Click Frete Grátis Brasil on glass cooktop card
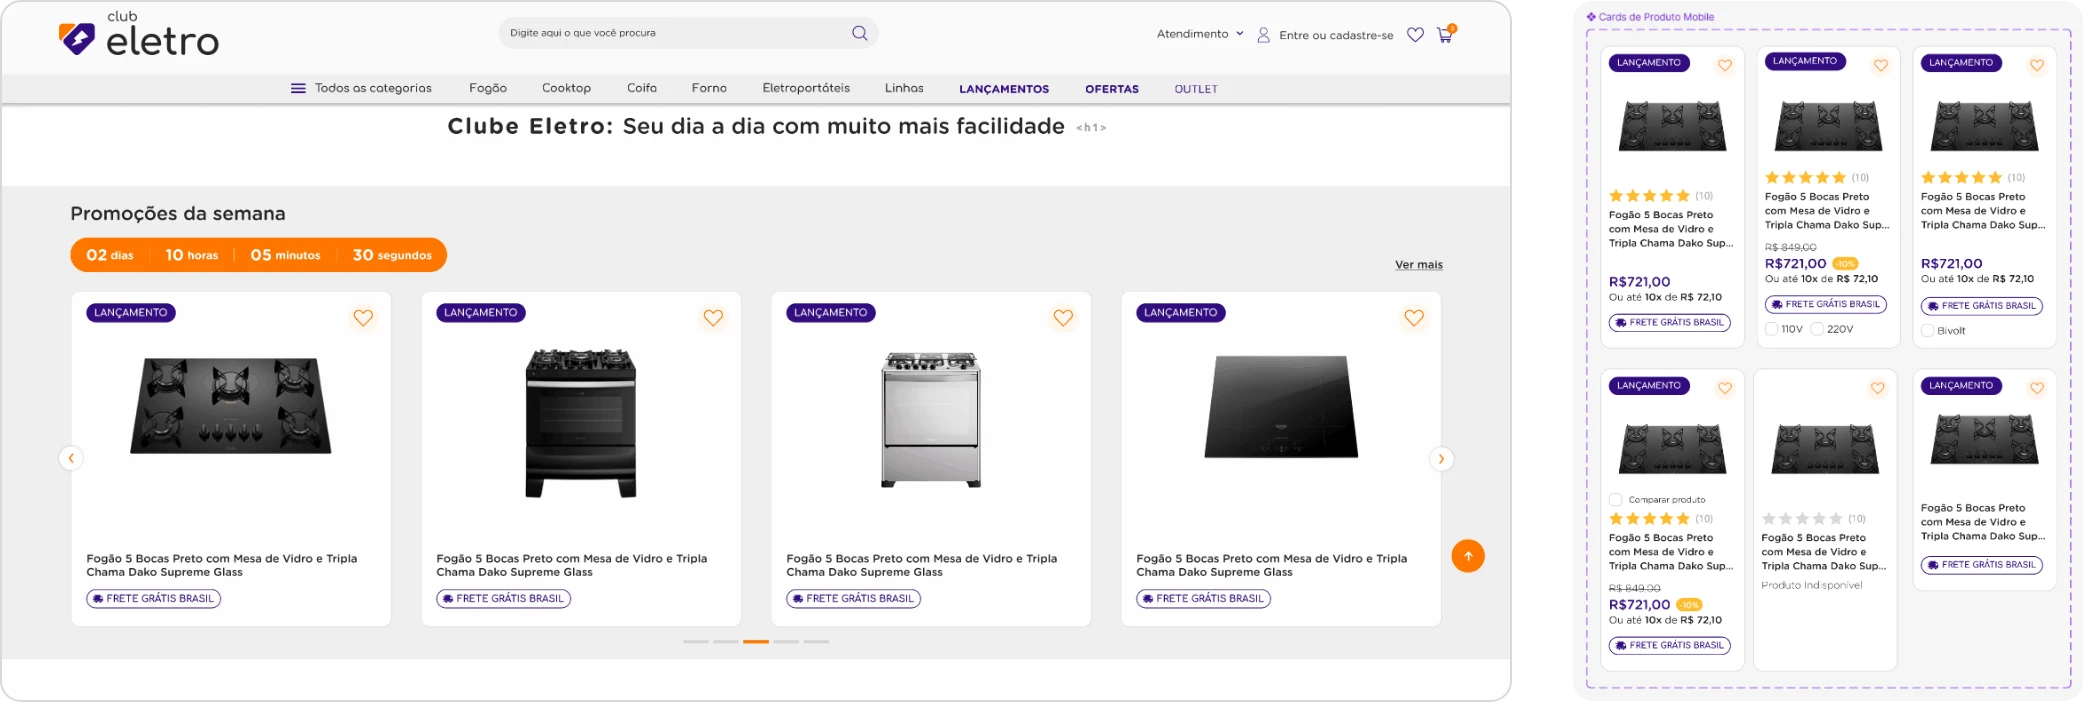 [154, 599]
